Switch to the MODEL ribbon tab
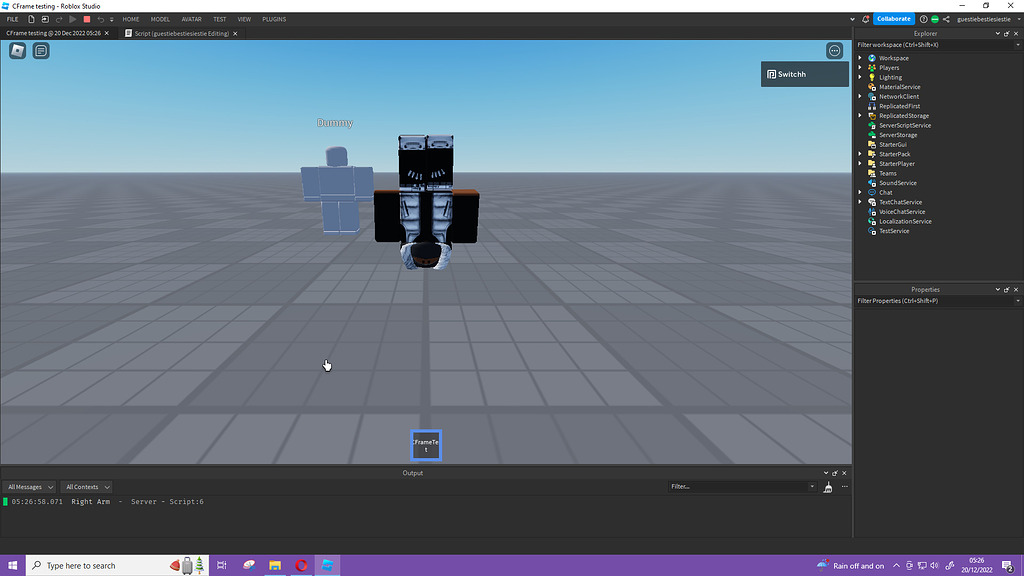This screenshot has width=1024, height=576. (160, 18)
